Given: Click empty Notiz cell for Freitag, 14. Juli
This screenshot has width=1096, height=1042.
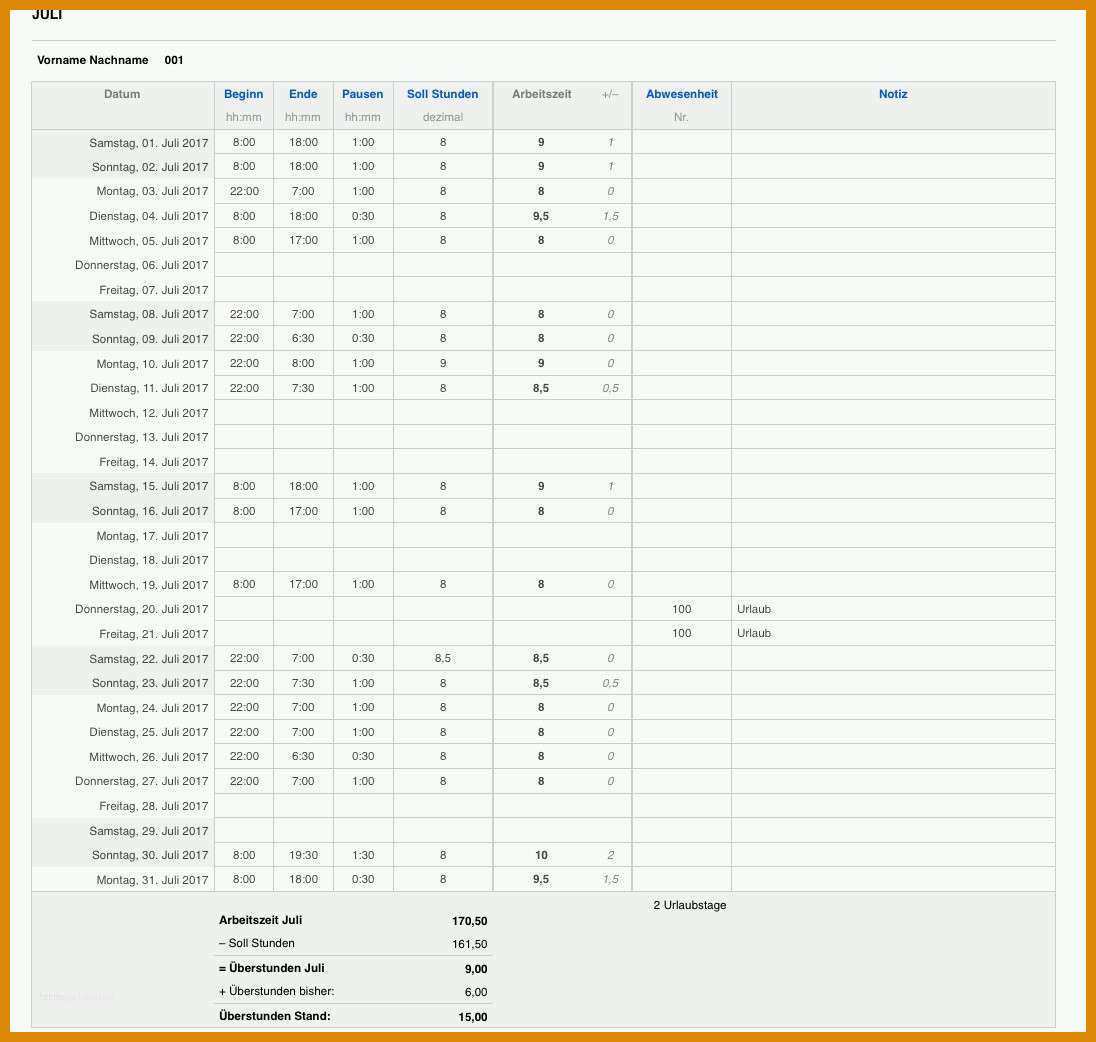Looking at the screenshot, I should [893, 461].
